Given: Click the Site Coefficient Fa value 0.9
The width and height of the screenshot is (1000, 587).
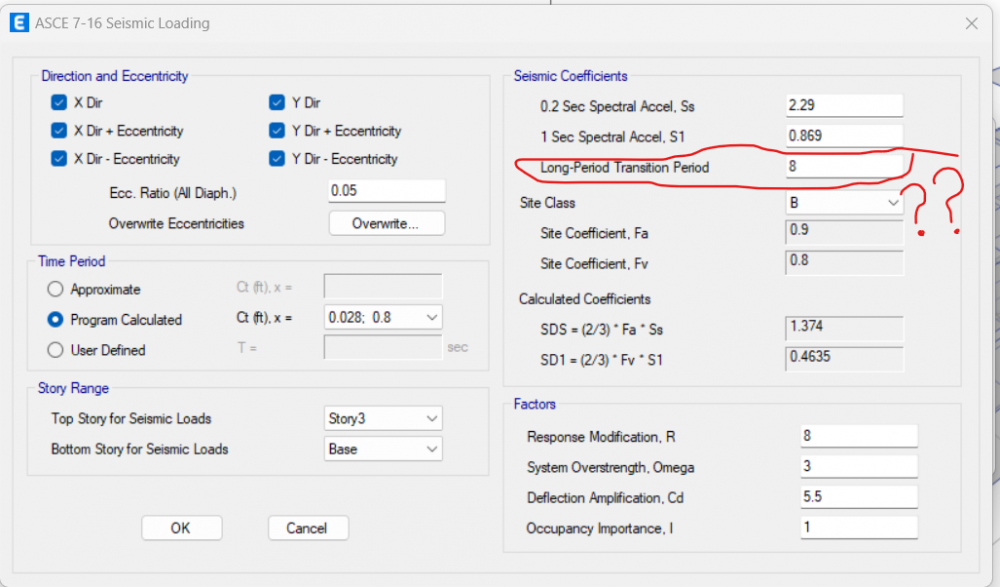Looking at the screenshot, I should pyautogui.click(x=844, y=232).
